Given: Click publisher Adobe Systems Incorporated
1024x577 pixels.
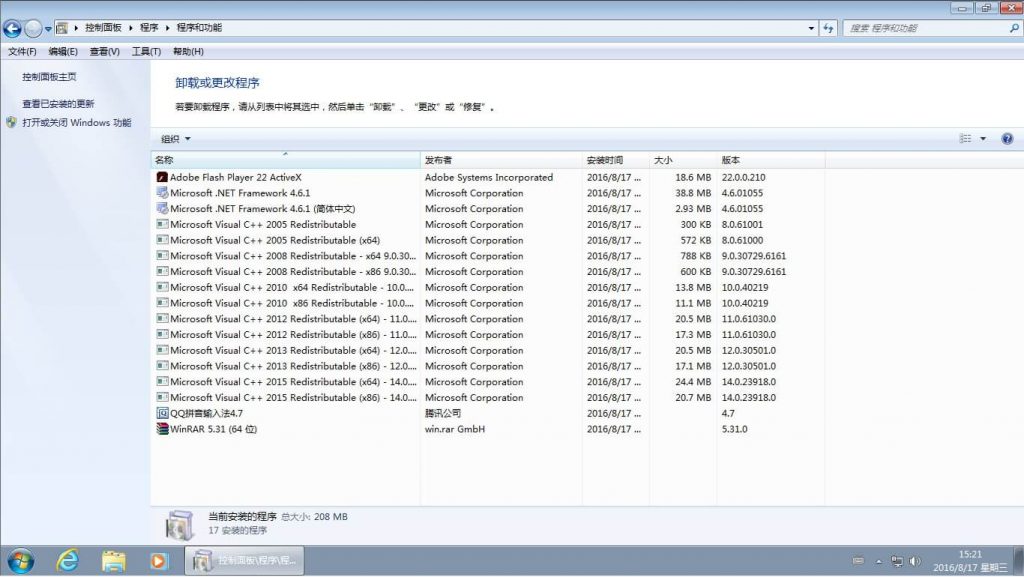Looking at the screenshot, I should [488, 177].
